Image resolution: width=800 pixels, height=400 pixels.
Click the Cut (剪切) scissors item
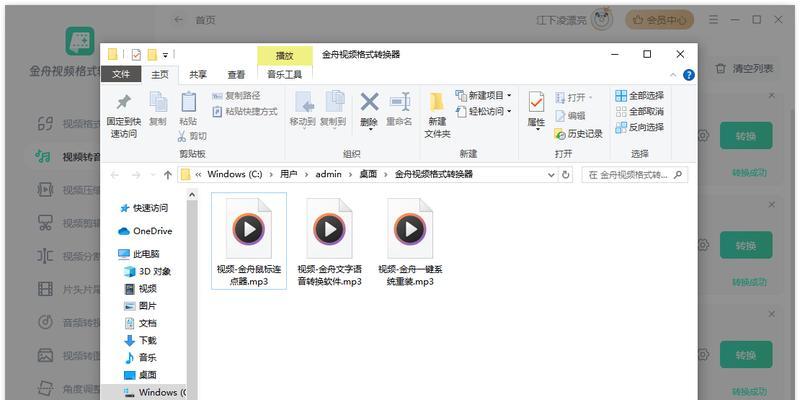click(192, 136)
